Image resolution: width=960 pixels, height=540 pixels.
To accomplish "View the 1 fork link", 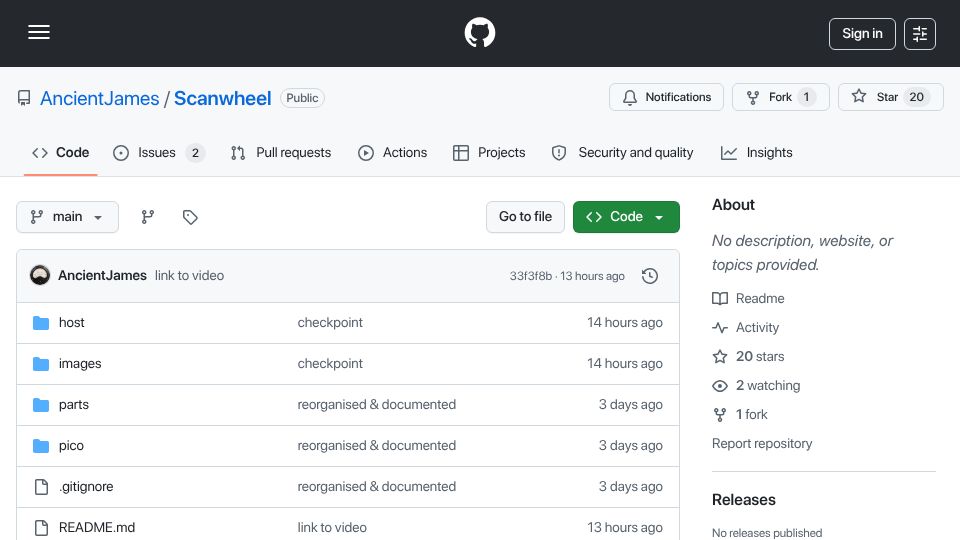I will coord(740,414).
